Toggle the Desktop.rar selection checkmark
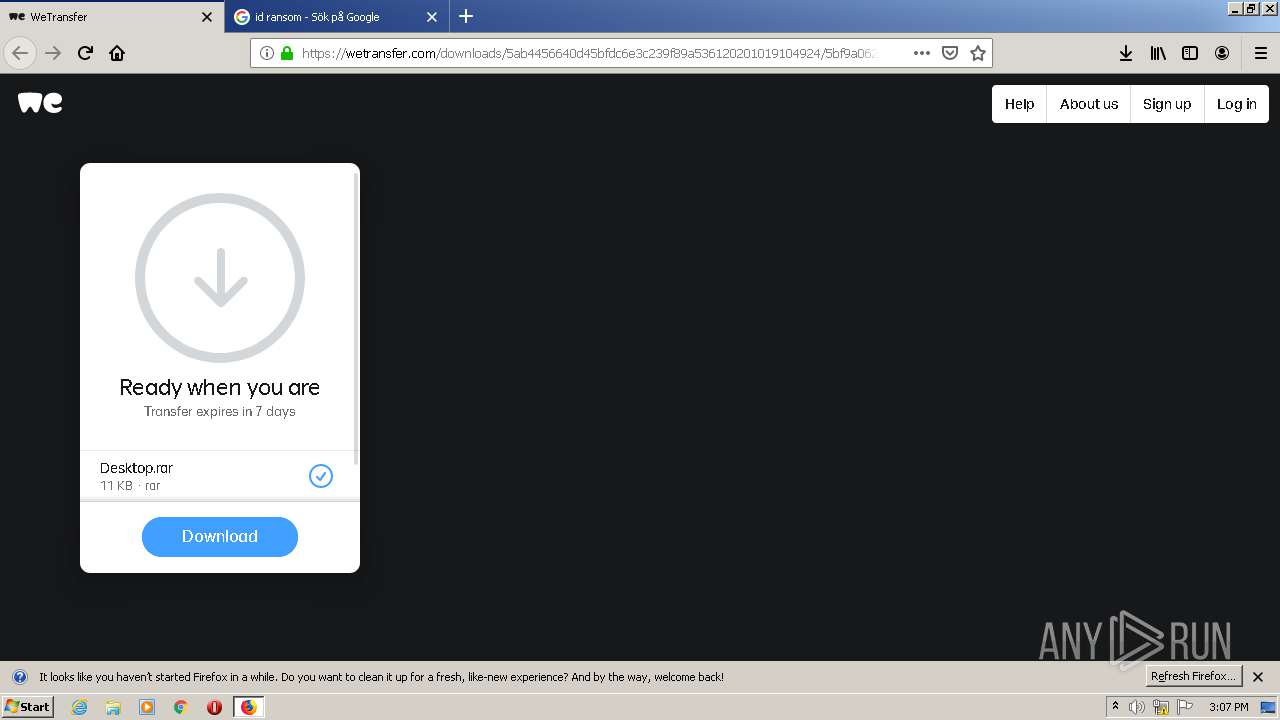1280x720 pixels. (321, 476)
